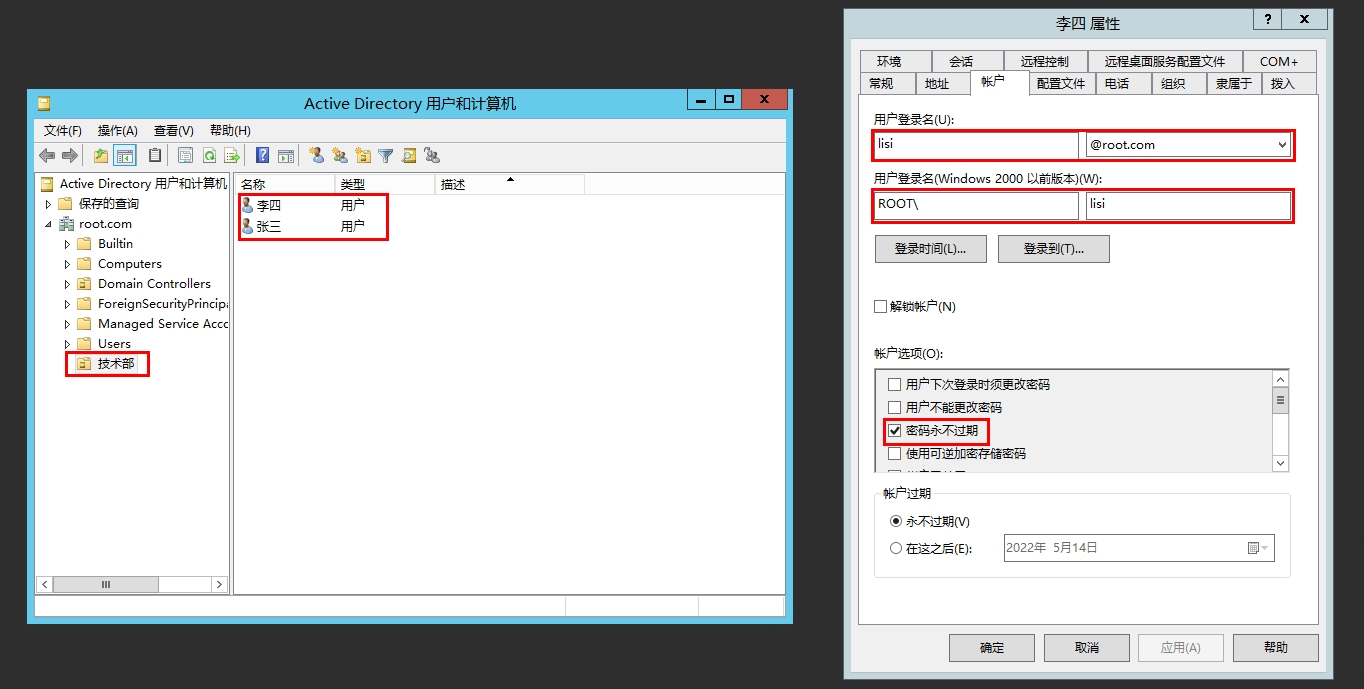
Task: Open Help via the blue question mark icon
Action: pyautogui.click(x=262, y=155)
